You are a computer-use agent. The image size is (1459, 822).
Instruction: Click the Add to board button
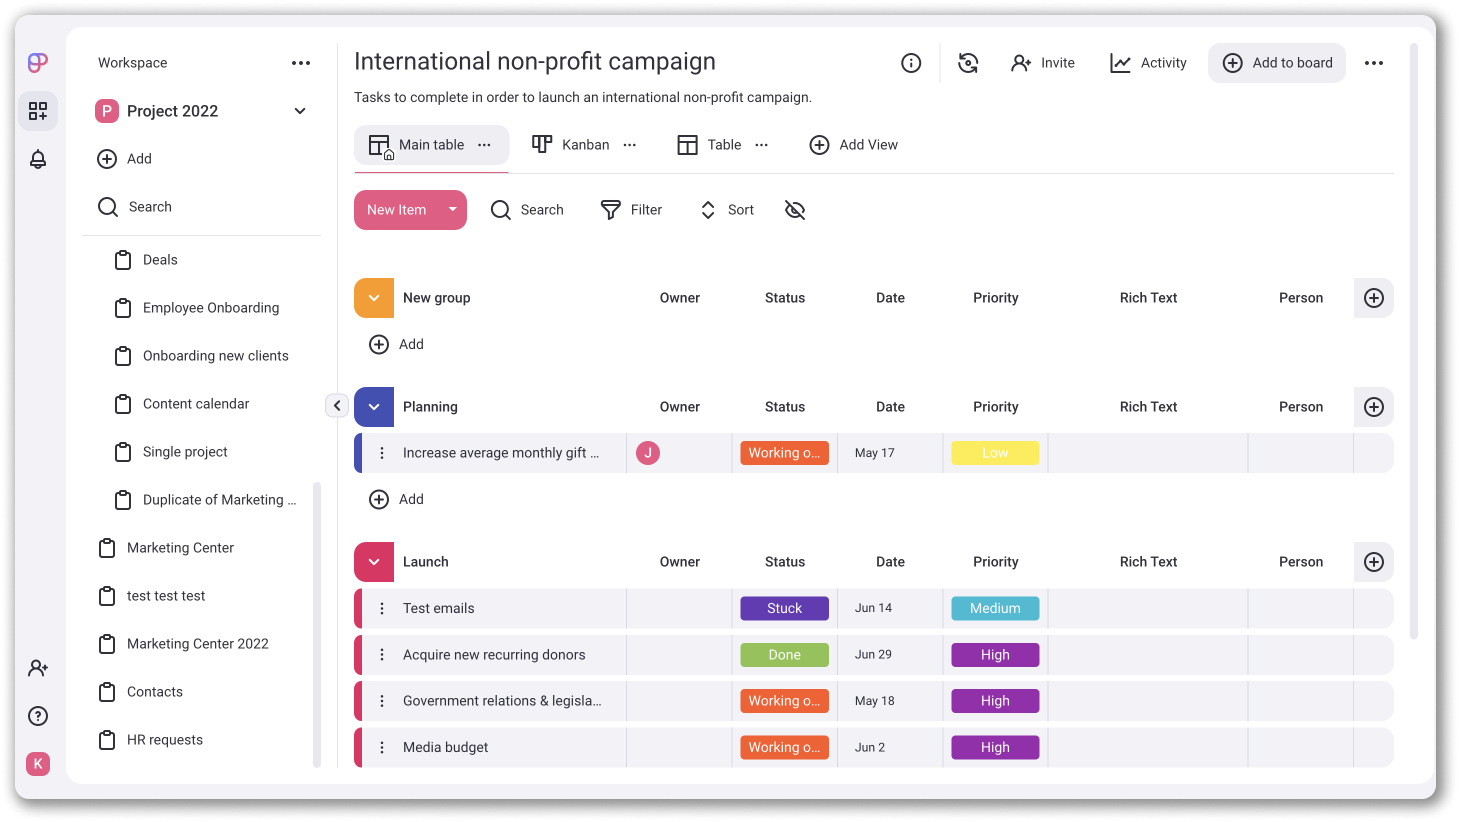coord(1276,62)
